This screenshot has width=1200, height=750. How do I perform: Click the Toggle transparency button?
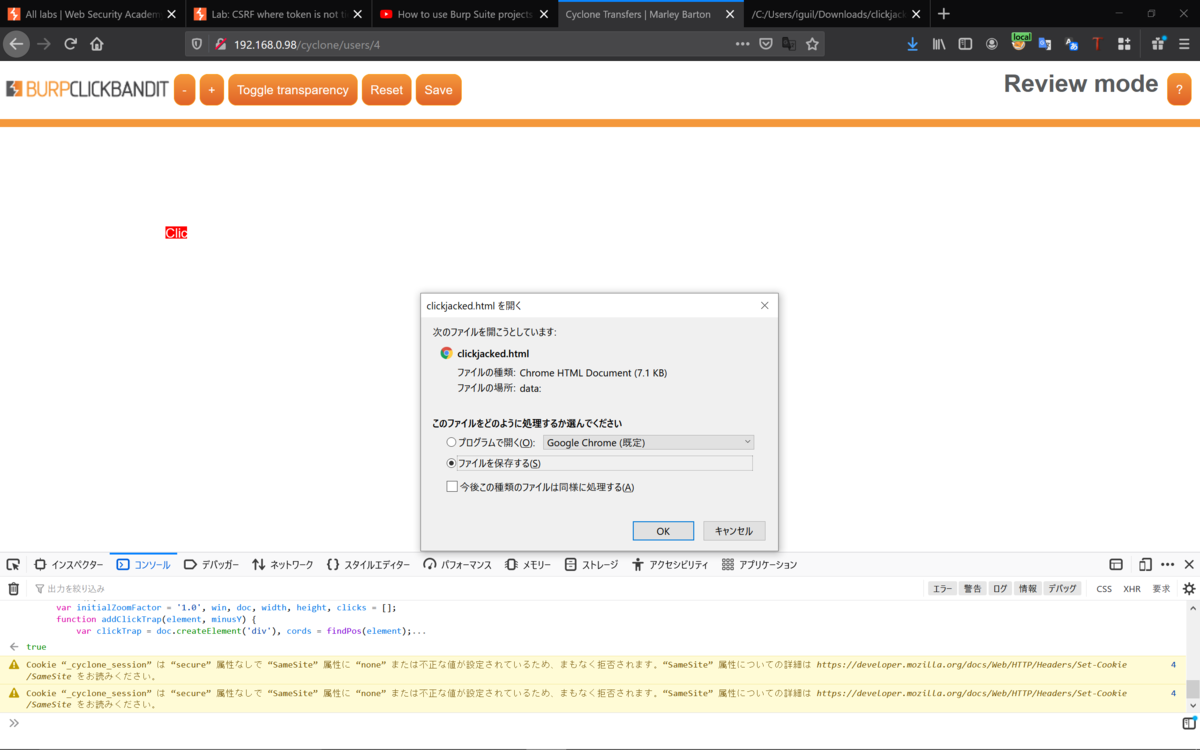pyautogui.click(x=293, y=90)
